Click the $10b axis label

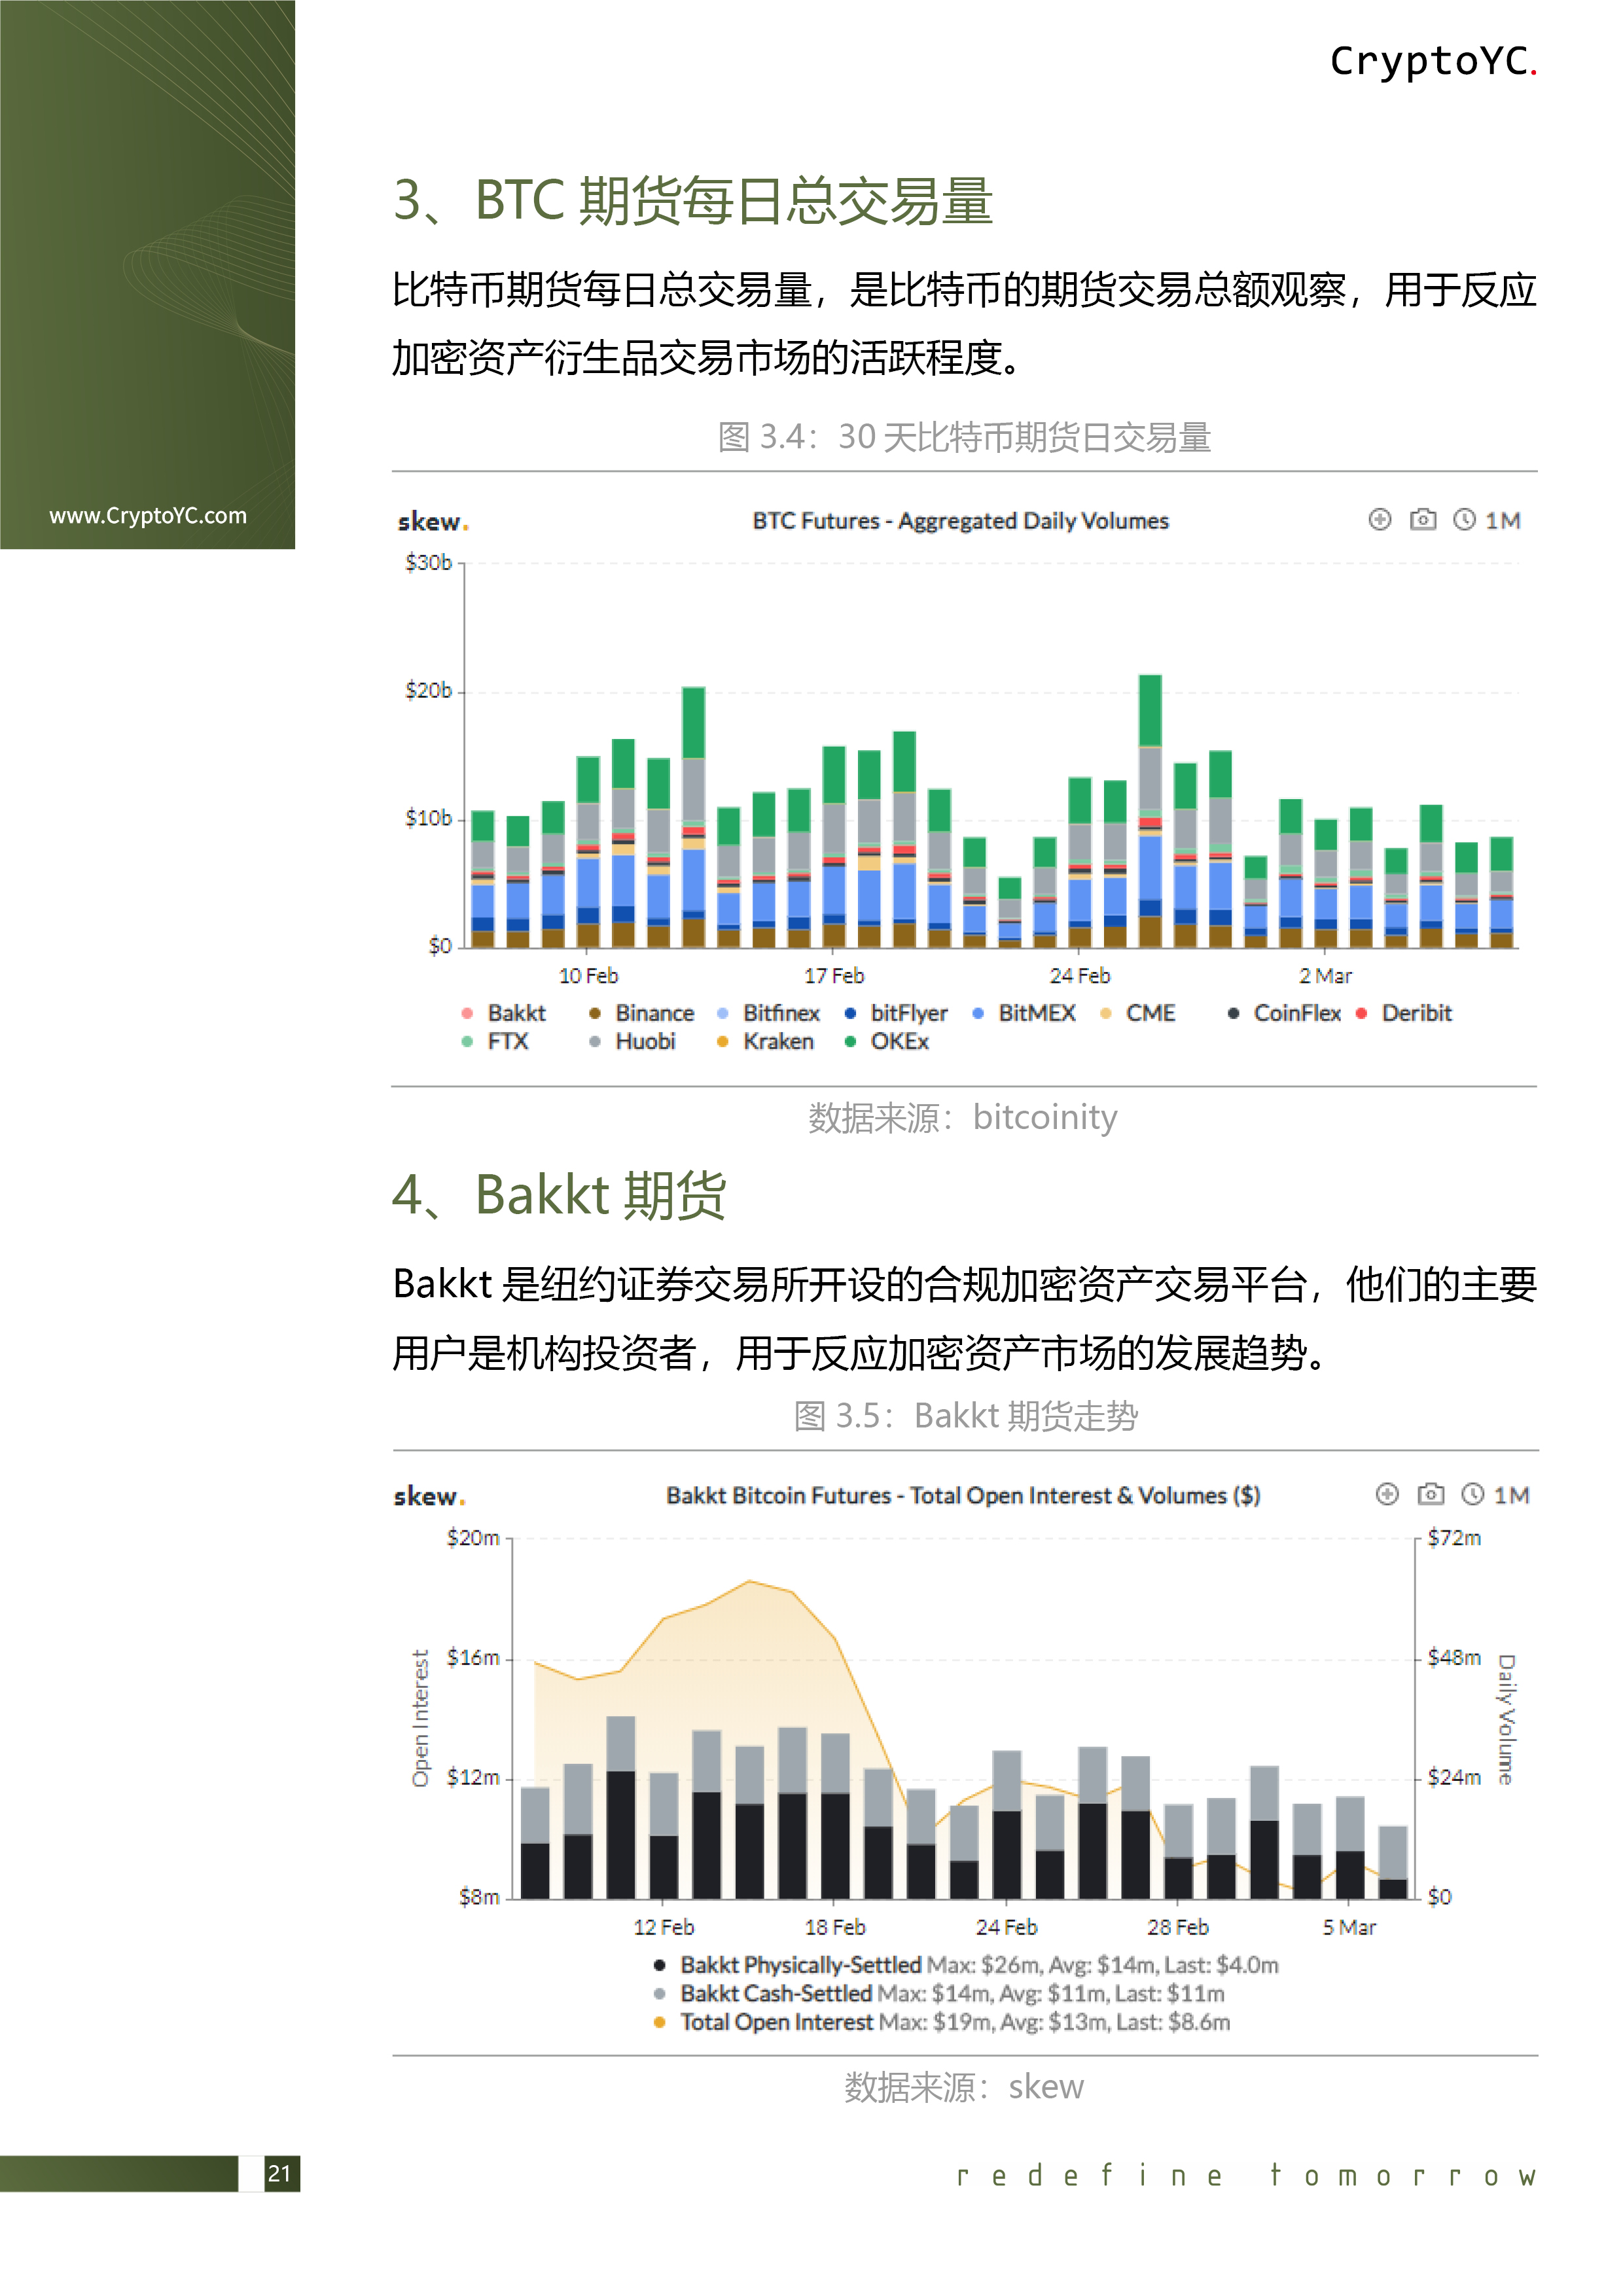(428, 819)
